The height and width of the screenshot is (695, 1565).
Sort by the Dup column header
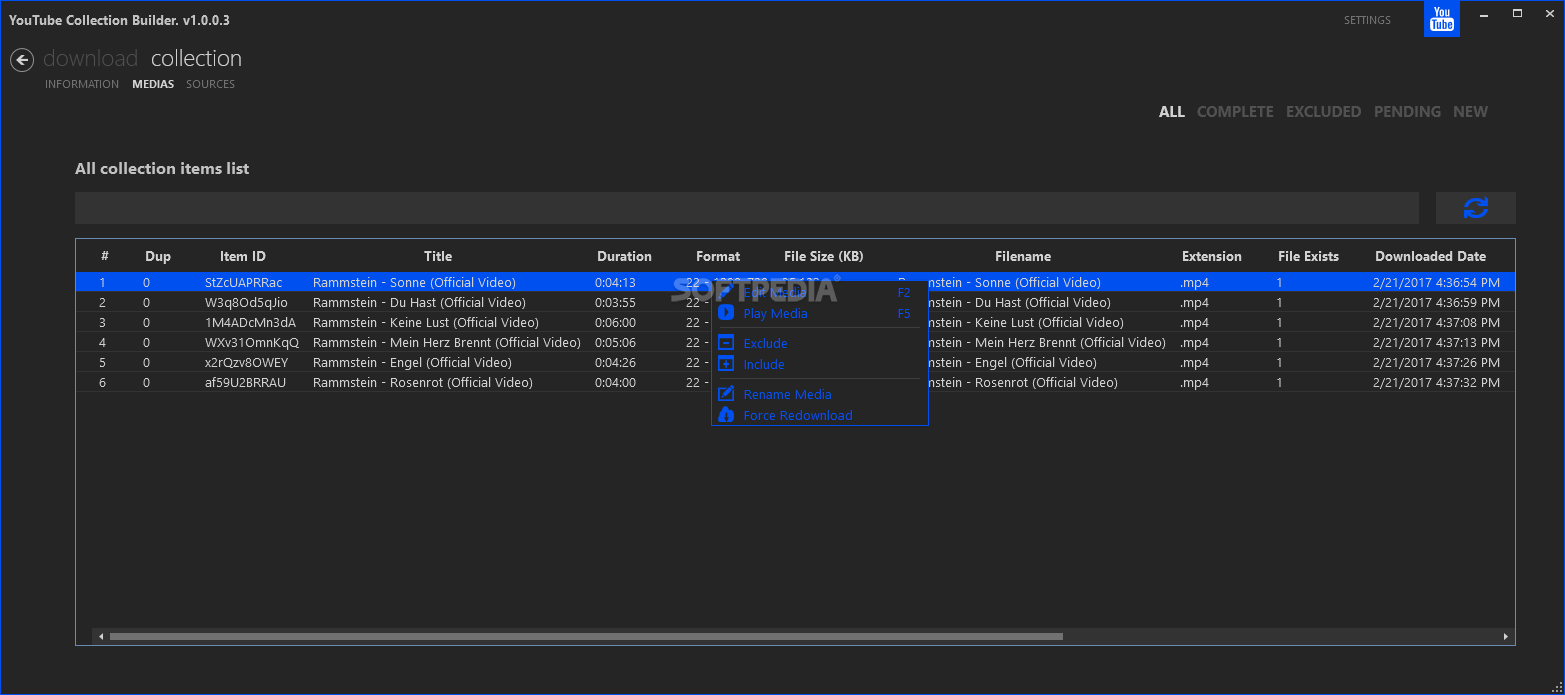point(158,257)
